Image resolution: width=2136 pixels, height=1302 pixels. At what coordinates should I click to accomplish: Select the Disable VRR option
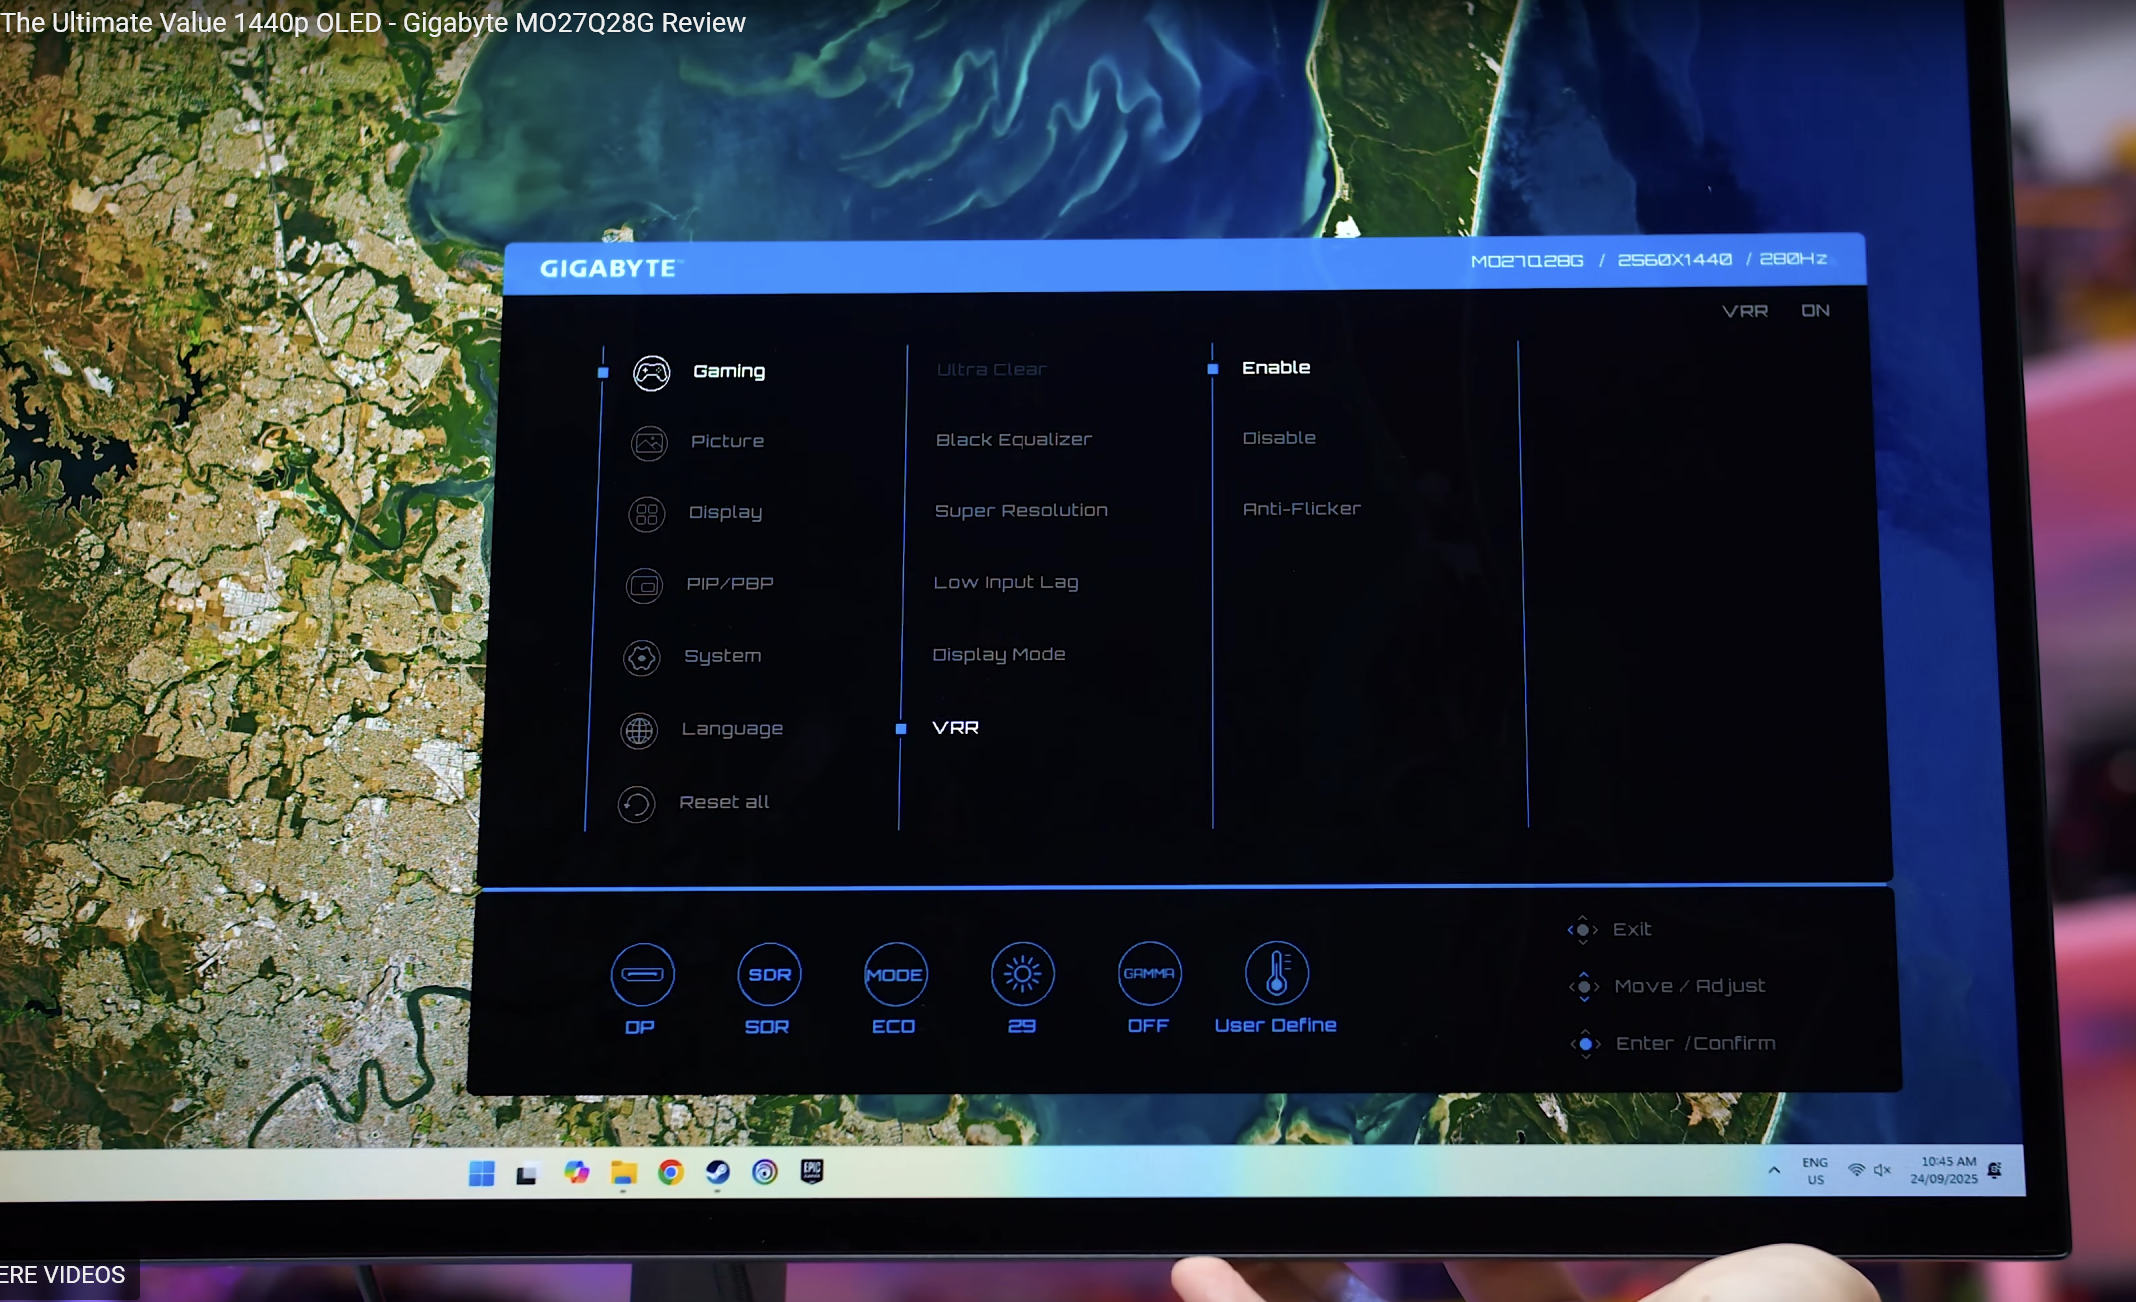[1279, 438]
